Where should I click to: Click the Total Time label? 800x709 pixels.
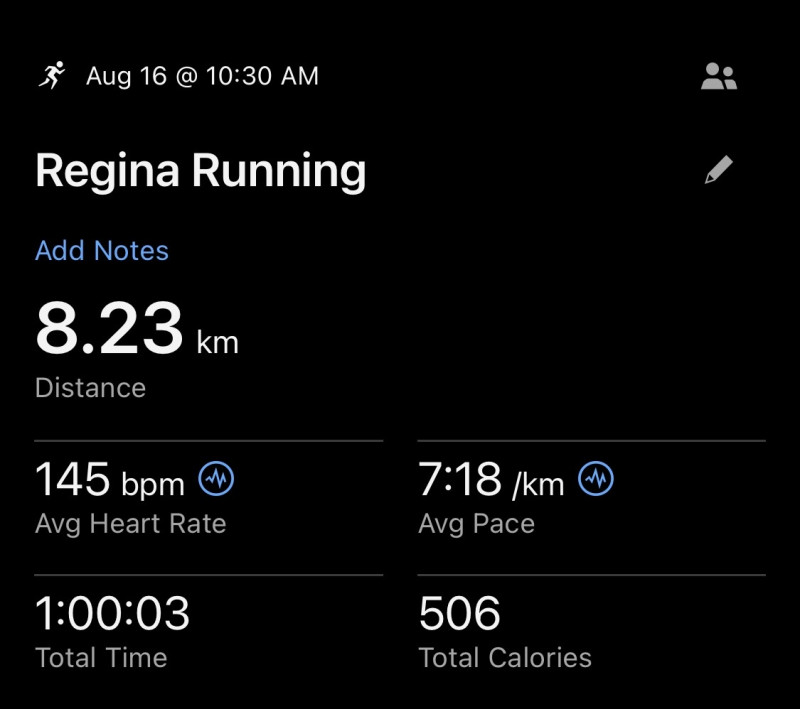click(101, 658)
